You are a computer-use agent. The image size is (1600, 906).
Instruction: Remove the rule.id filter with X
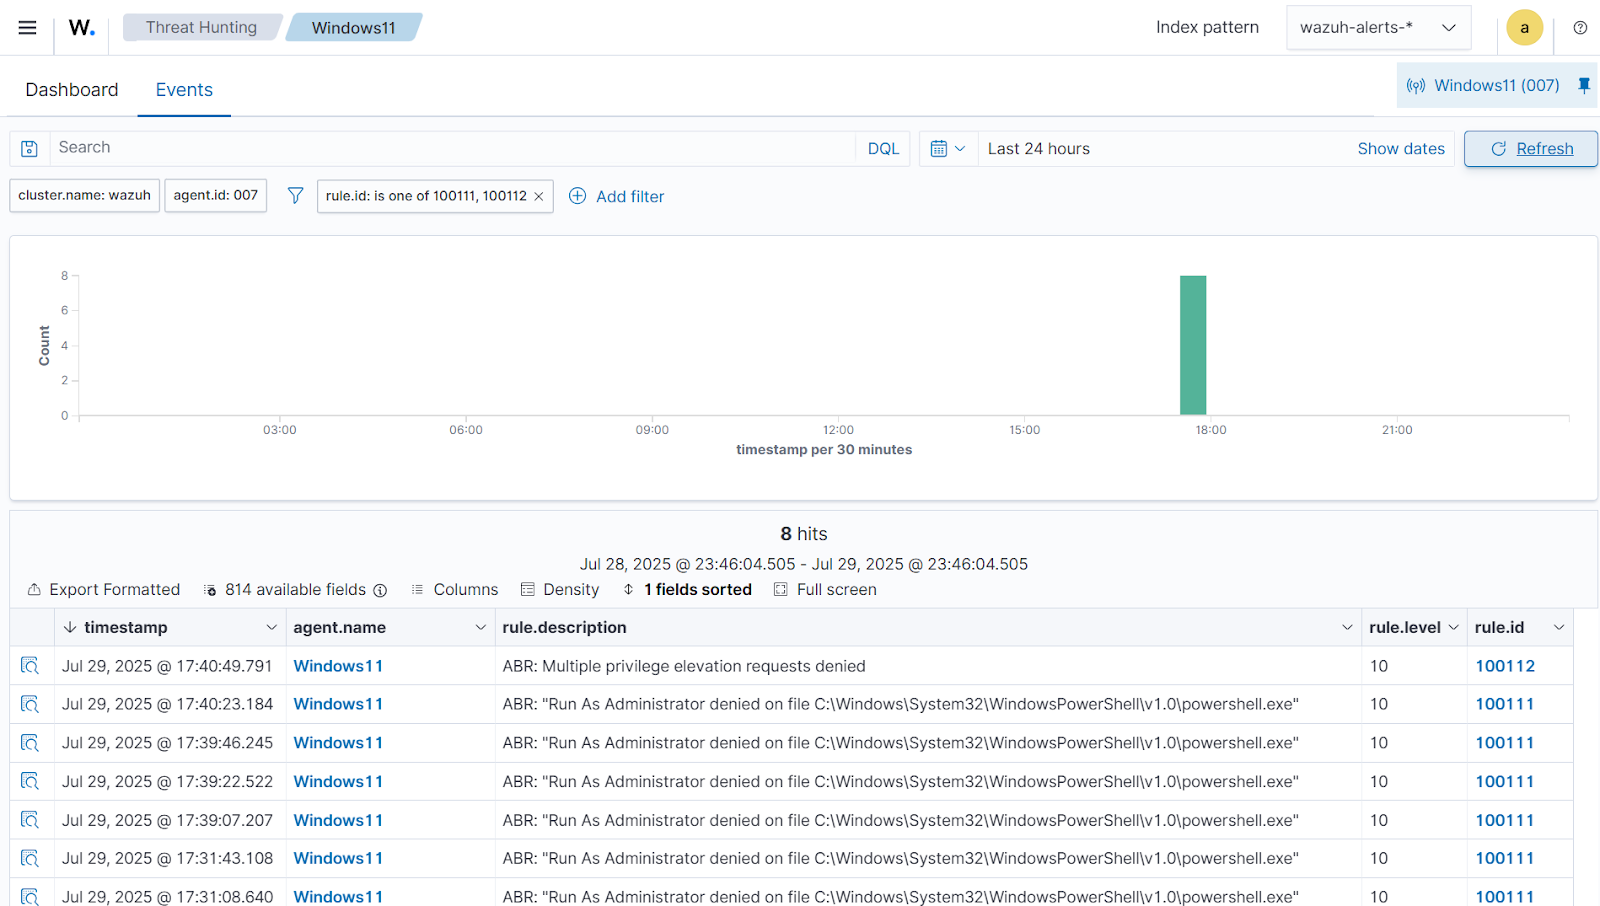539,197
